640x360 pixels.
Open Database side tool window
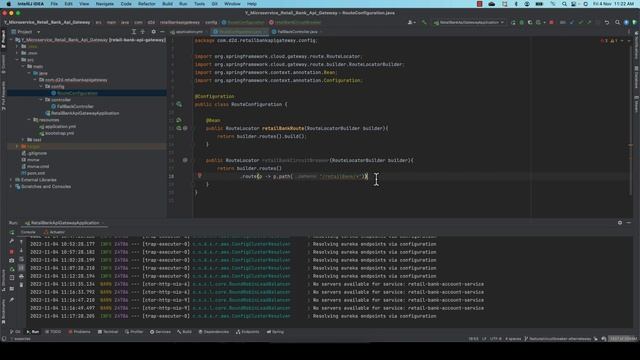tap(636, 77)
